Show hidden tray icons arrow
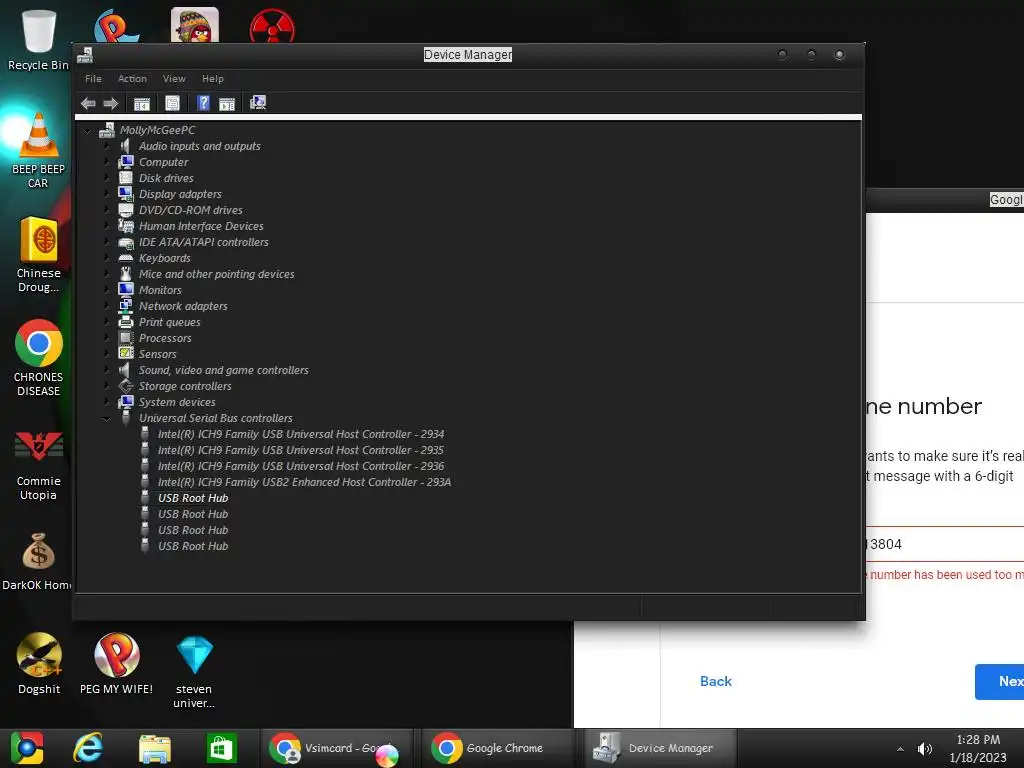Image resolution: width=1024 pixels, height=768 pixels. (x=901, y=749)
